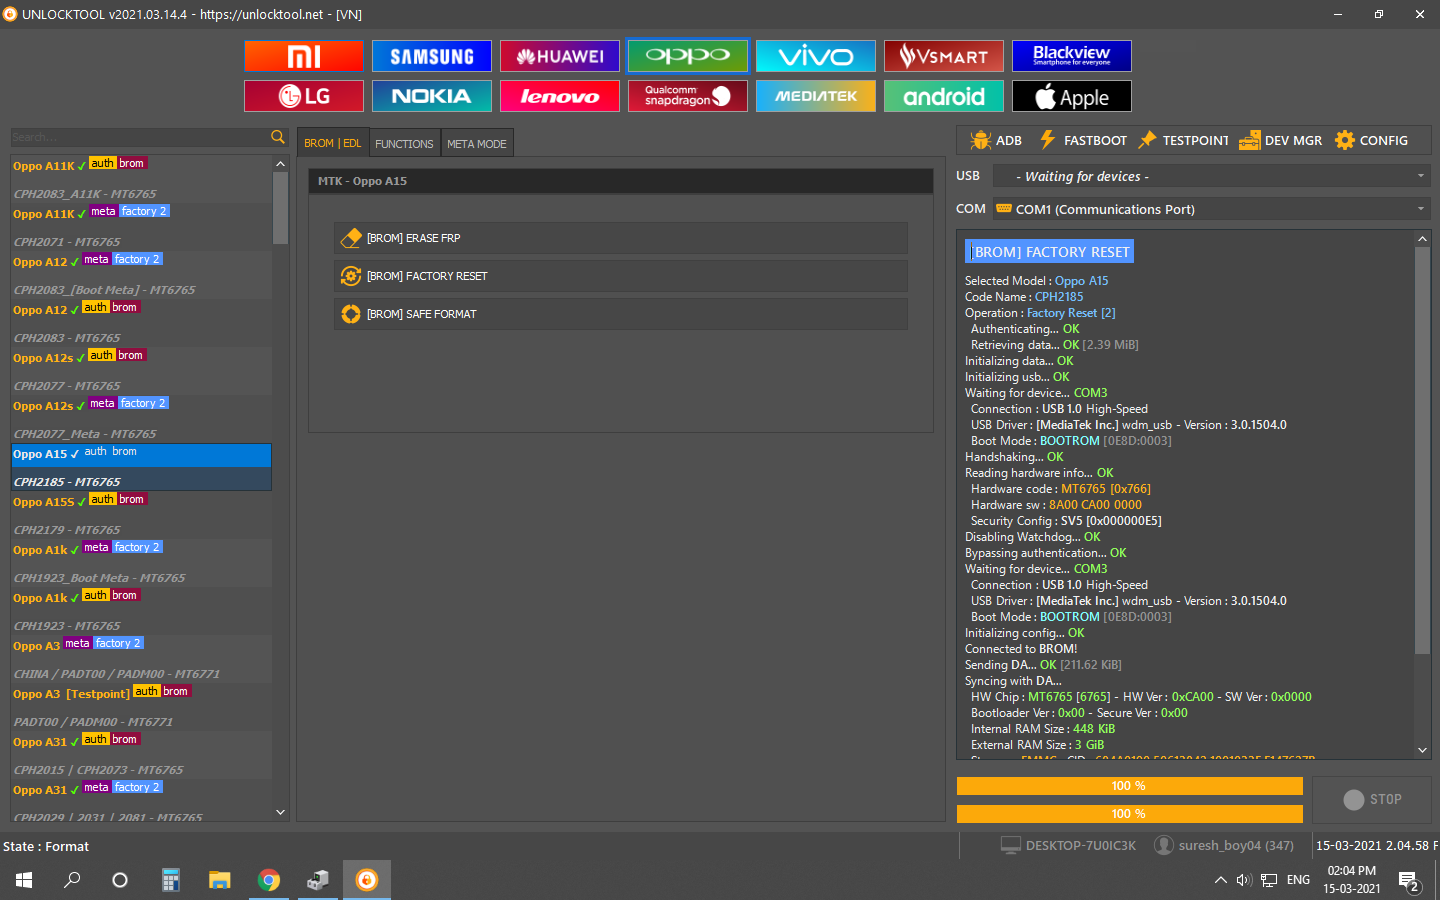Click model list scroll down arrow
The width and height of the screenshot is (1440, 900).
click(x=280, y=812)
